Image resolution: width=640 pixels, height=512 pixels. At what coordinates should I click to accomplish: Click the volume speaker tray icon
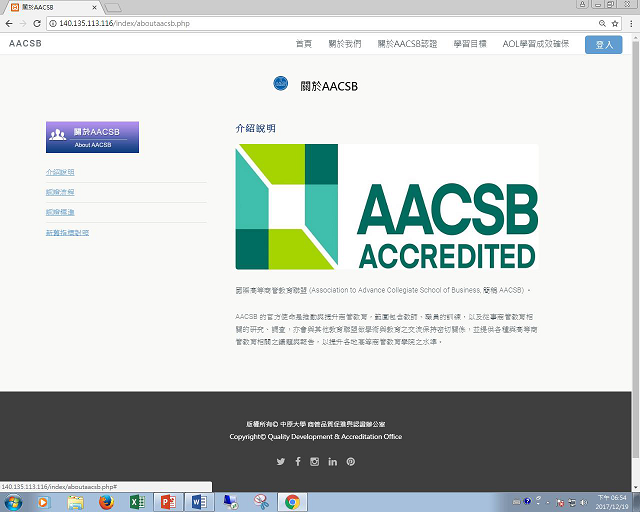(584, 502)
